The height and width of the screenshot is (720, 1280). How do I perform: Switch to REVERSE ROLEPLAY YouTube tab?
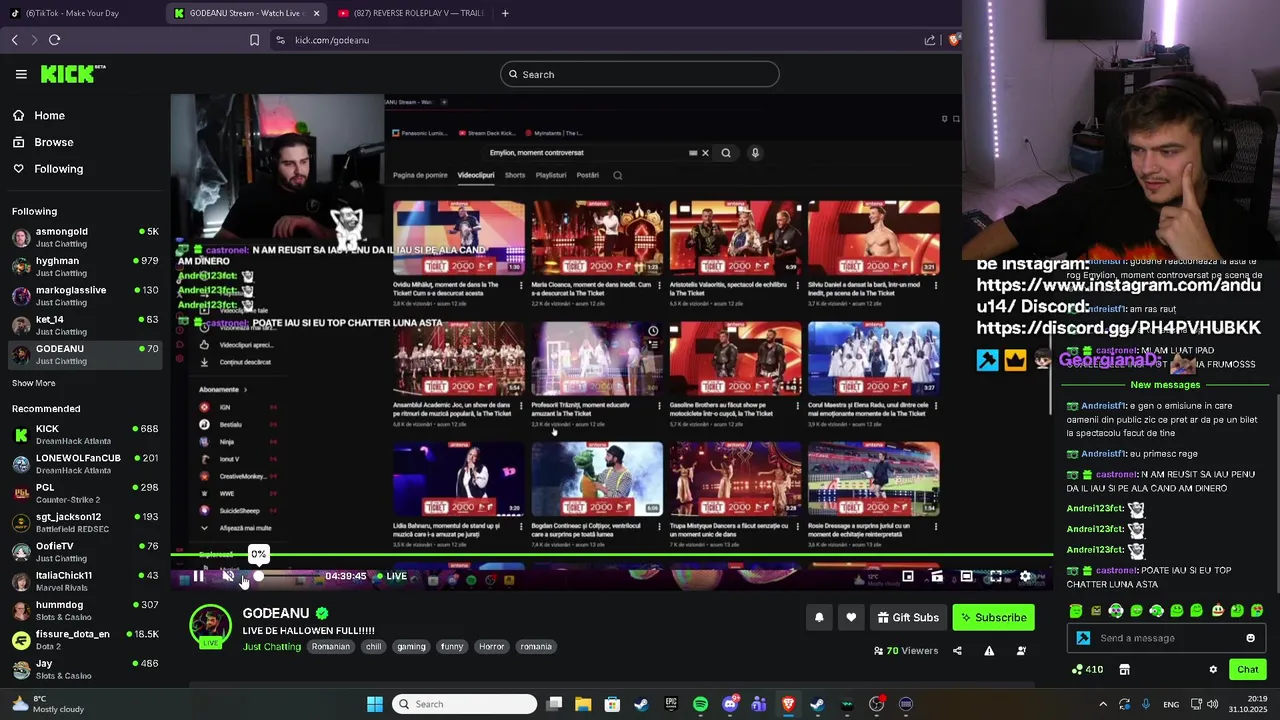[x=410, y=13]
